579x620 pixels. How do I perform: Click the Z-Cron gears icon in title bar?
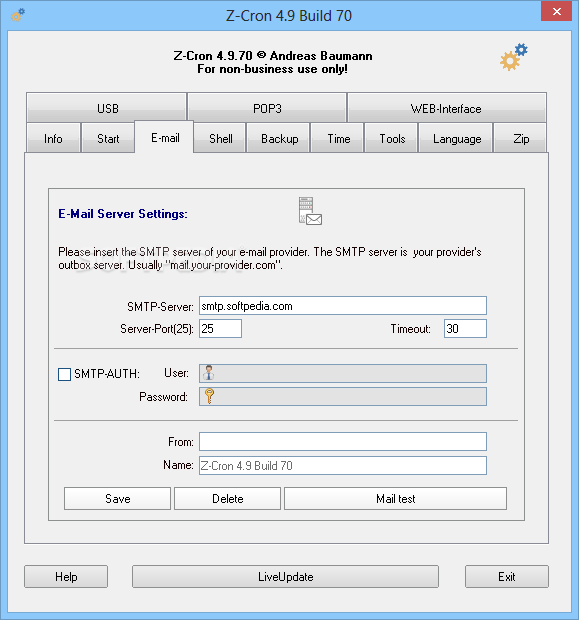click(18, 15)
